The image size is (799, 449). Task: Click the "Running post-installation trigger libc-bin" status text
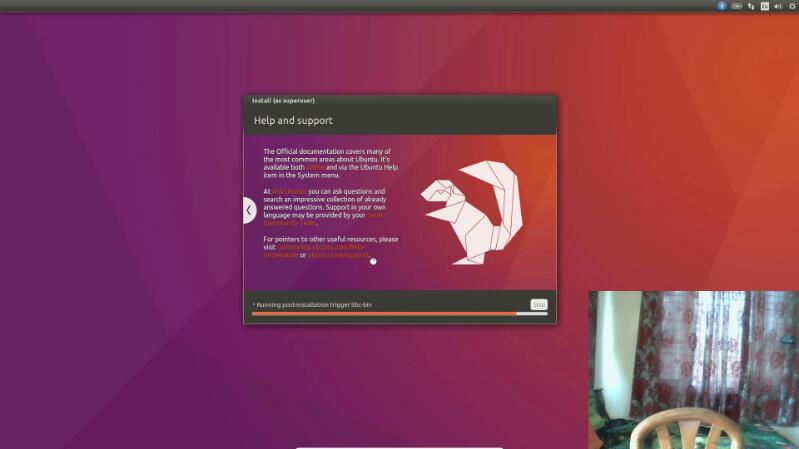pos(312,305)
